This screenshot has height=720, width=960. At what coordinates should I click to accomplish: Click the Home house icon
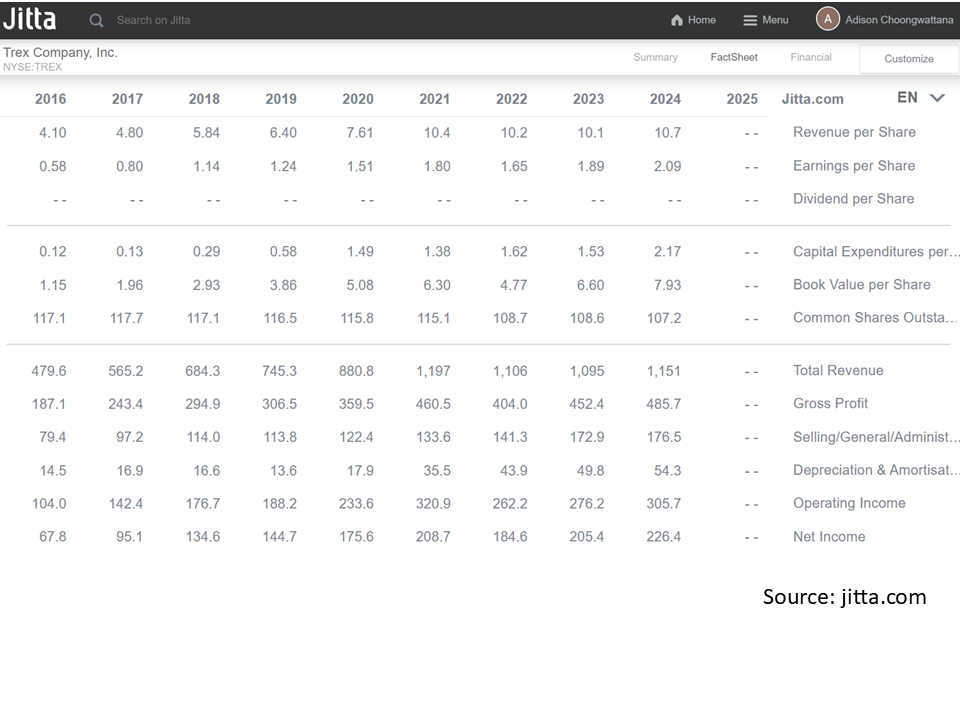point(677,20)
